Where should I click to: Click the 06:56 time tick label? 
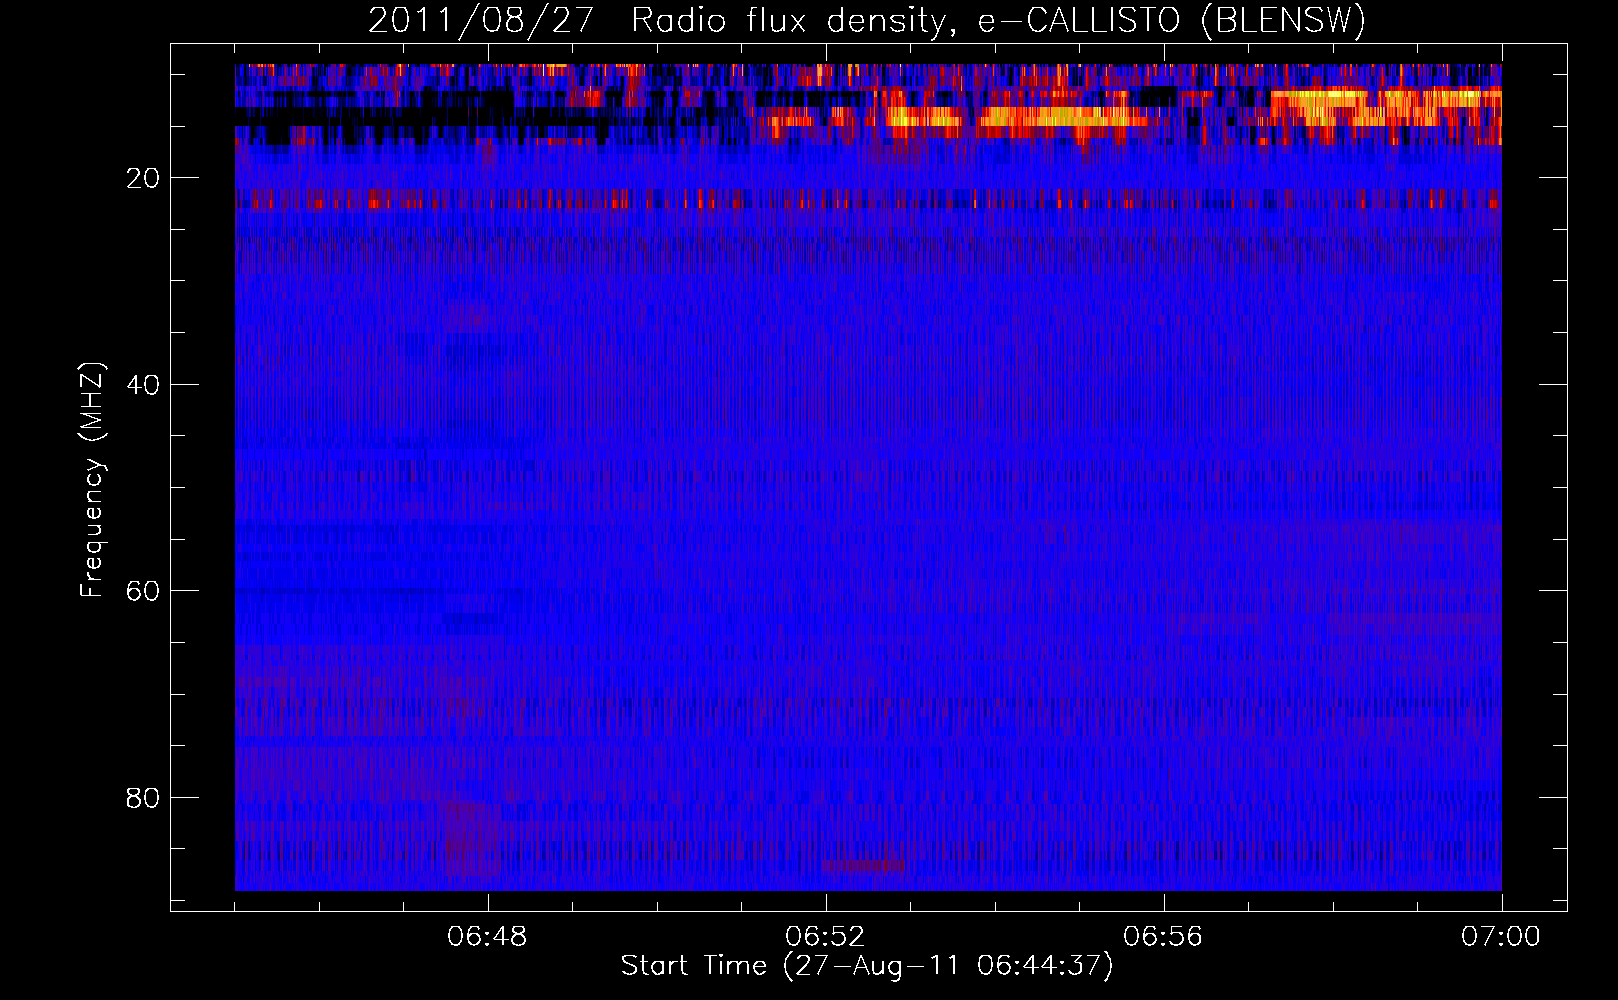(1163, 937)
